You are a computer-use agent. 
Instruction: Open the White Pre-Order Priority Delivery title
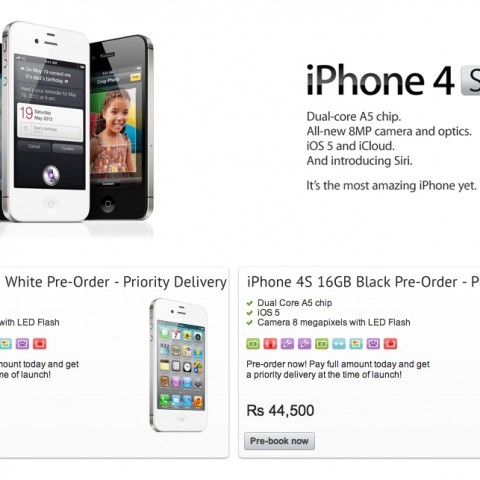click(x=116, y=282)
